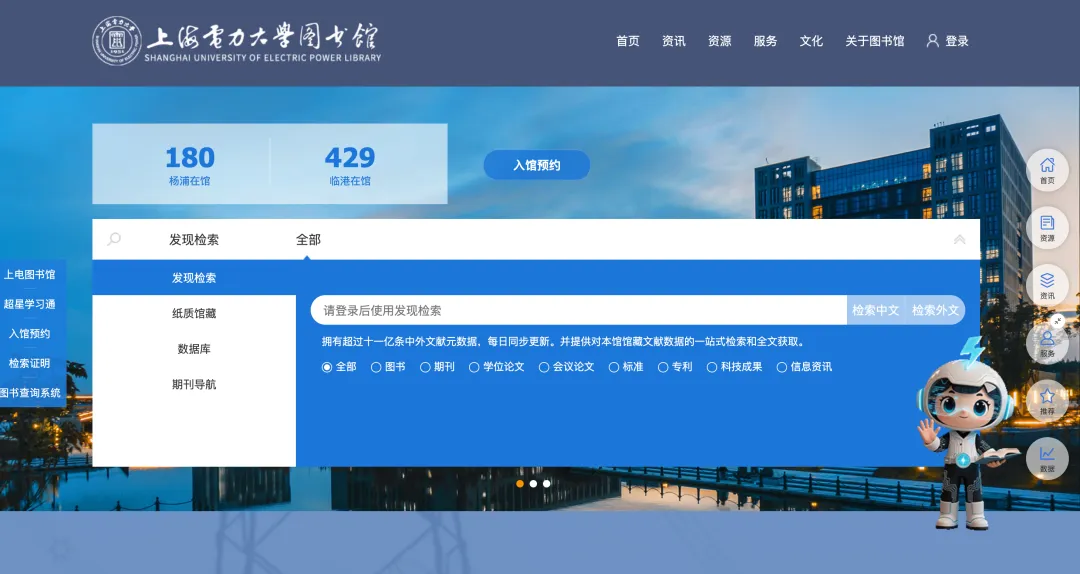
Task: Open the 服务 top navigation menu
Action: (x=765, y=41)
